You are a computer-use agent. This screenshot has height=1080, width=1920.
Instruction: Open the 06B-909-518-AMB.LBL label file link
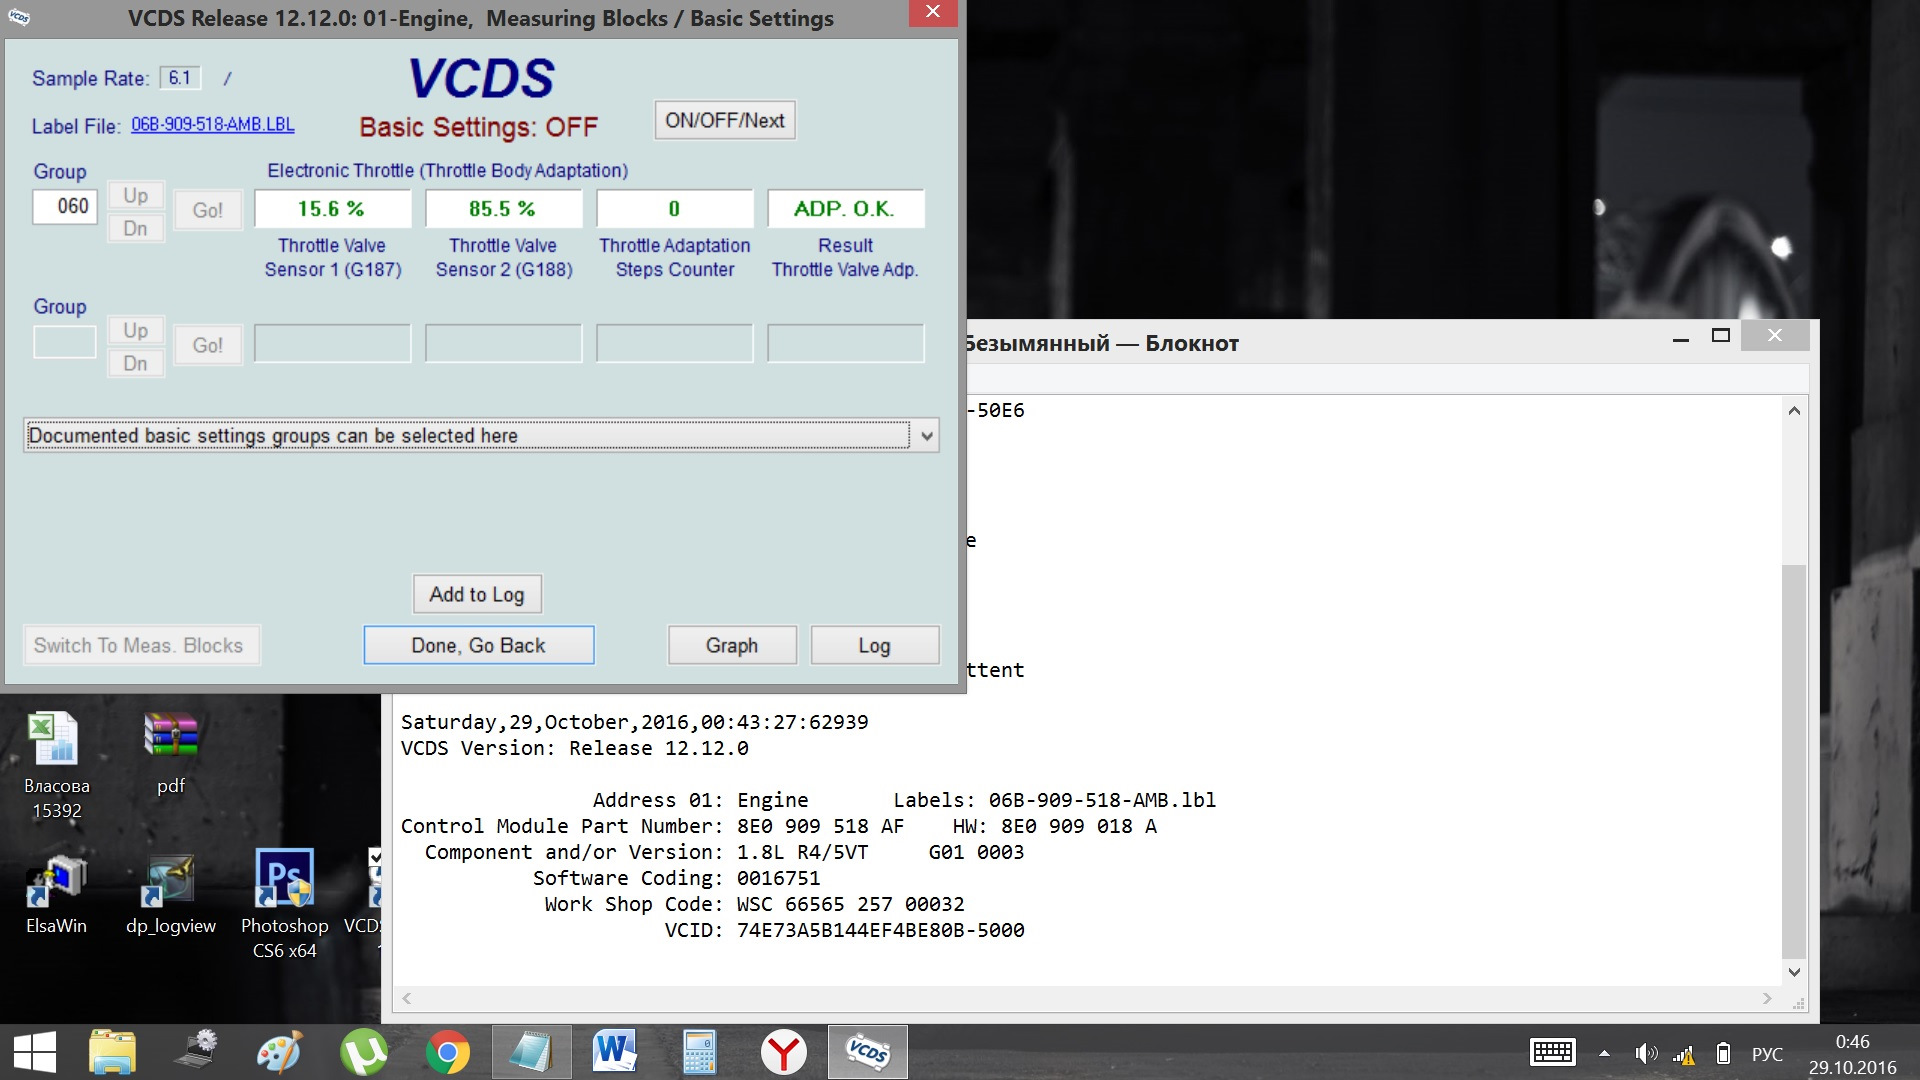212,125
